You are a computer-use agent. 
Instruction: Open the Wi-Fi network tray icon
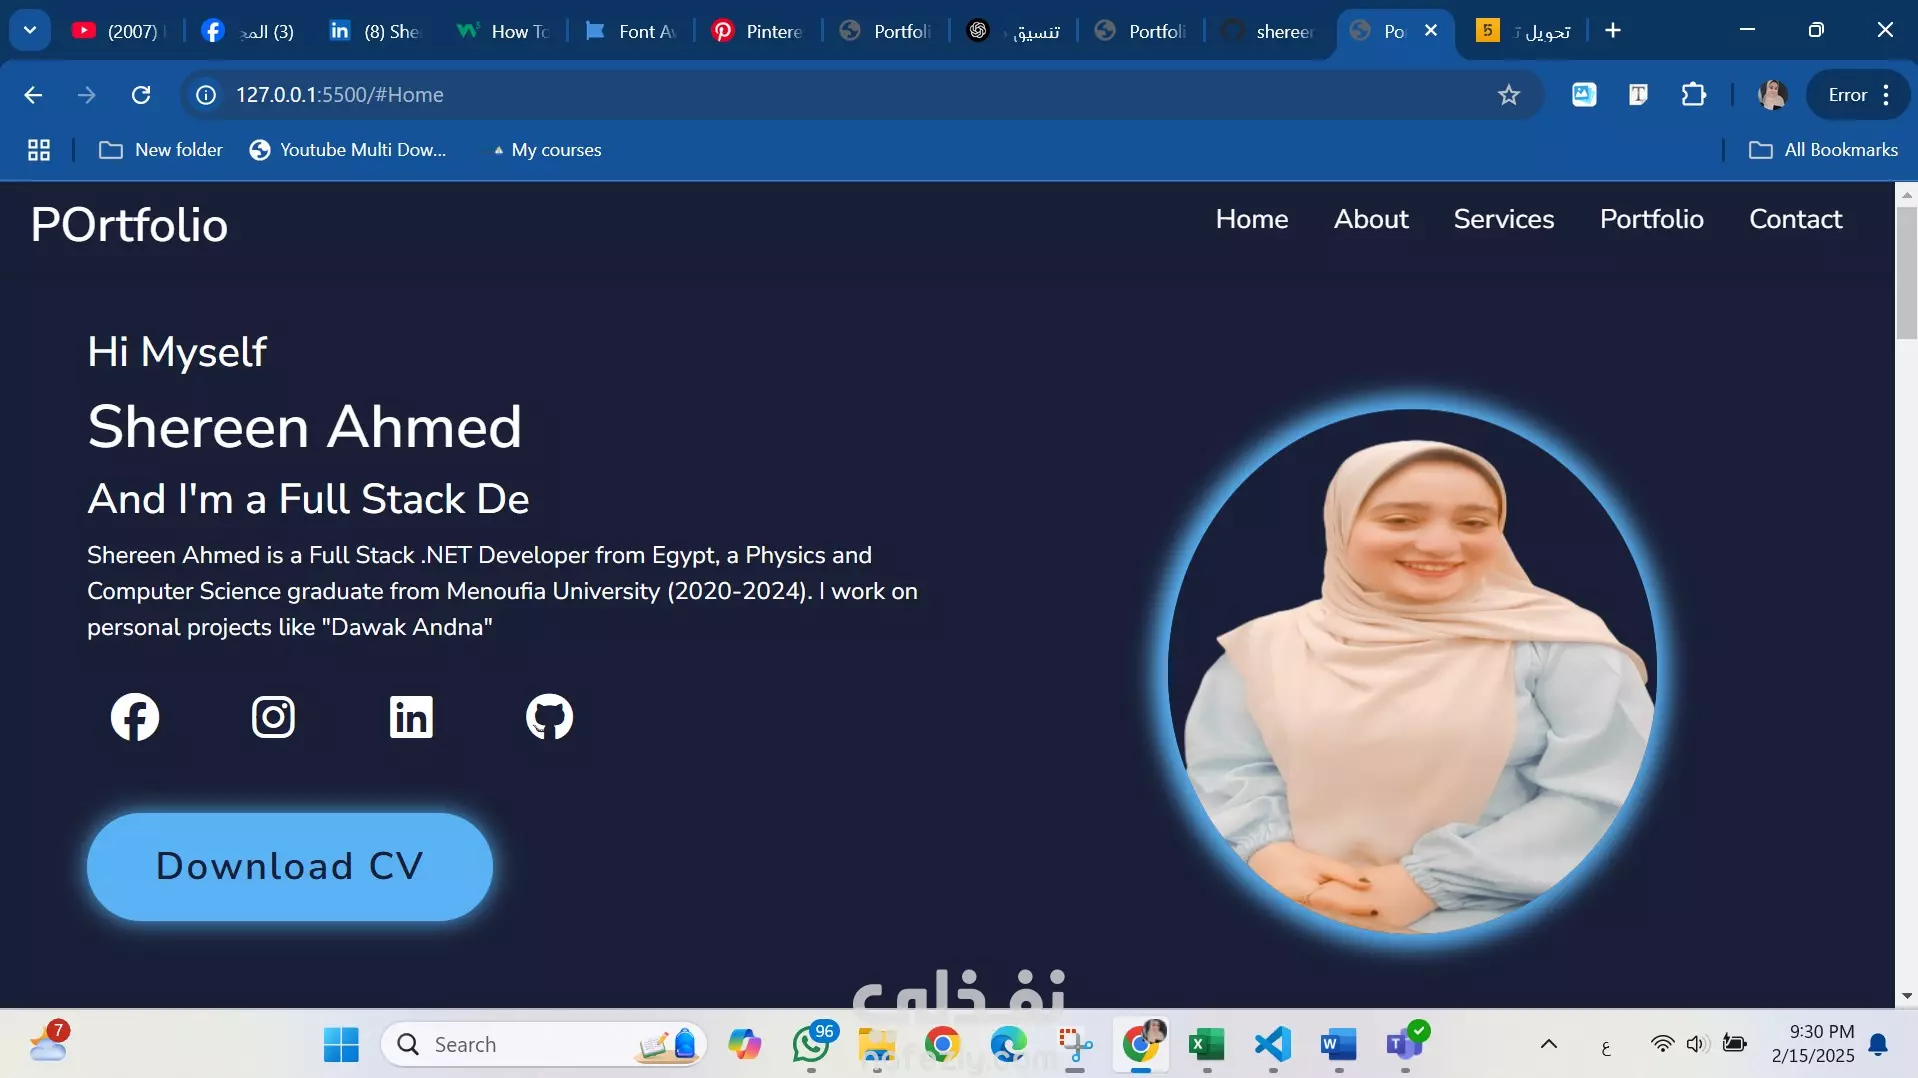pos(1662,1045)
